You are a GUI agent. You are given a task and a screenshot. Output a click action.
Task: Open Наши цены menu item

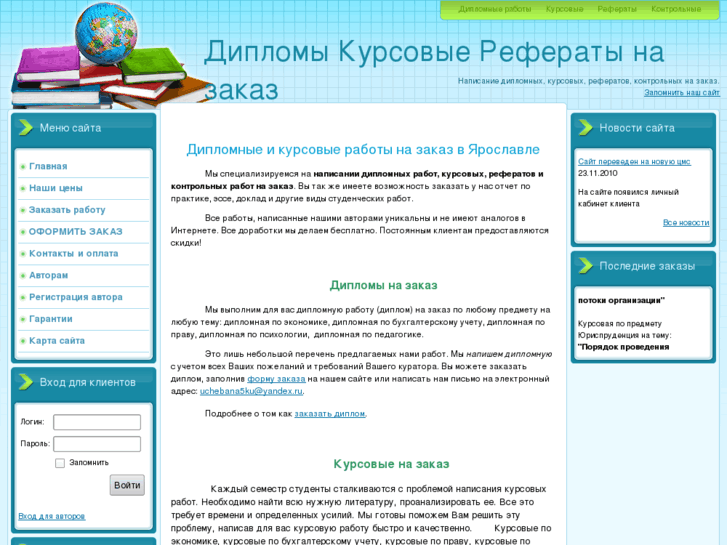click(56, 188)
